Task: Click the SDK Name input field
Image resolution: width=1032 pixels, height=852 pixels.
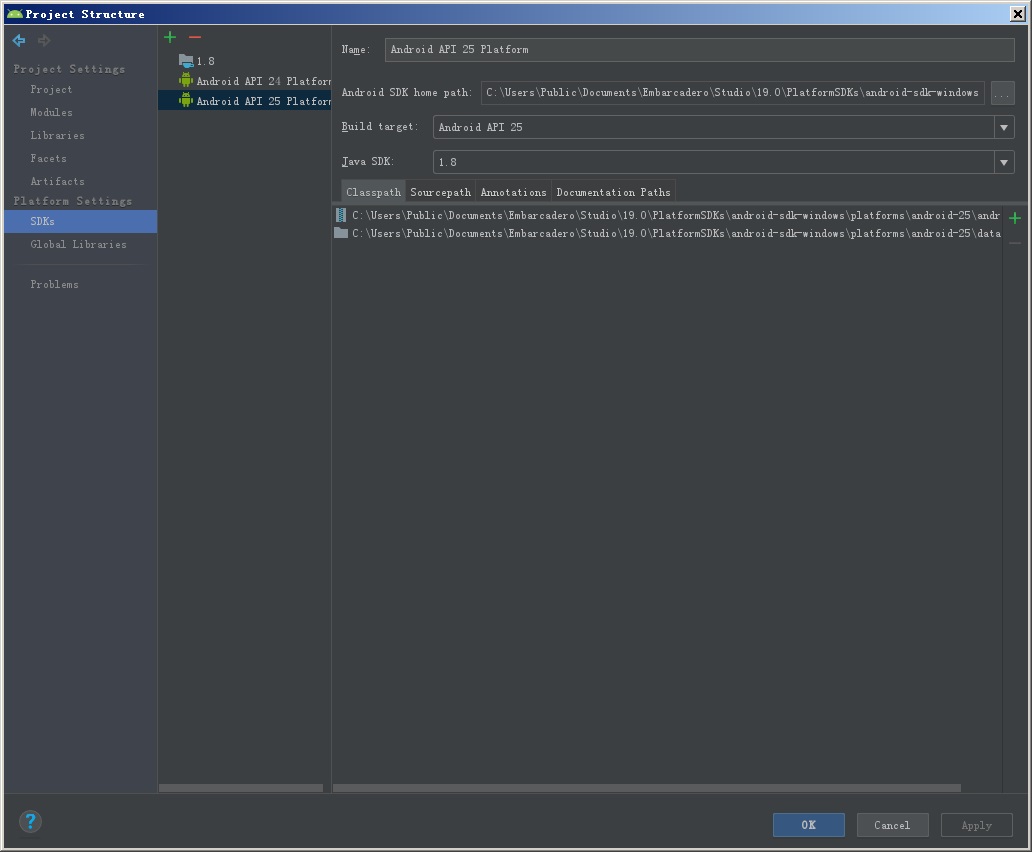Action: 699,50
